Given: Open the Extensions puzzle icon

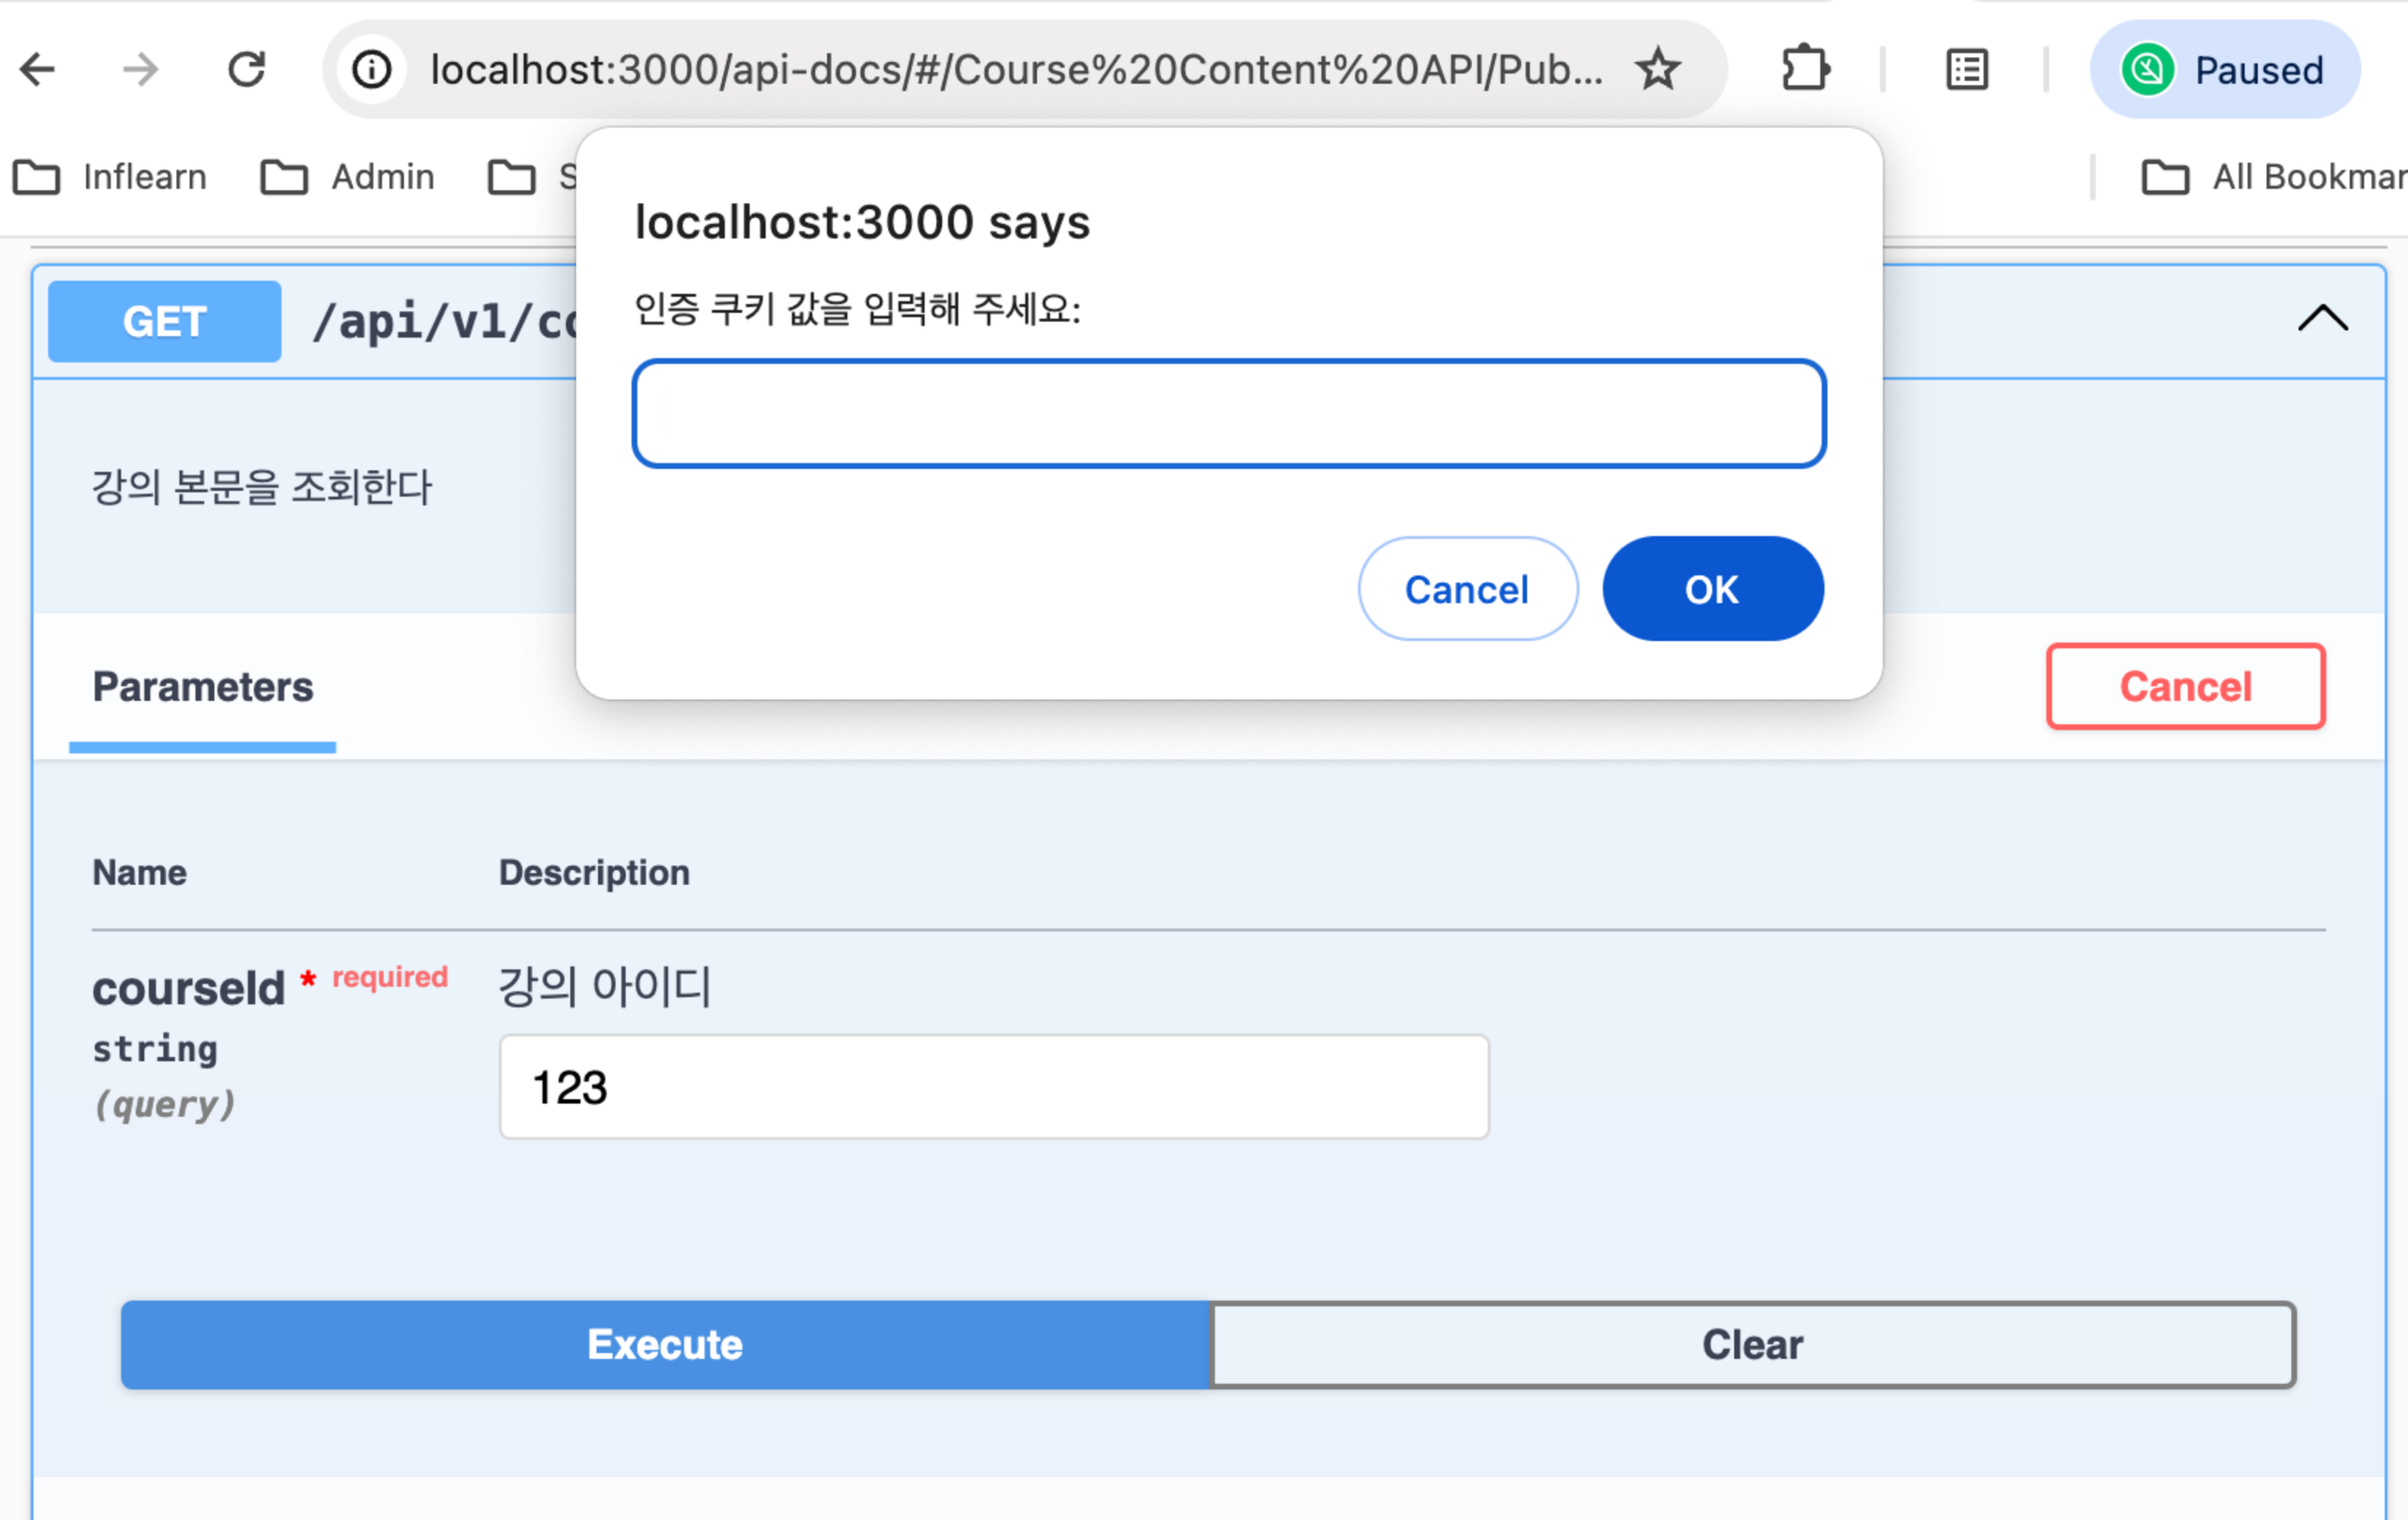Looking at the screenshot, I should pos(1805,70).
